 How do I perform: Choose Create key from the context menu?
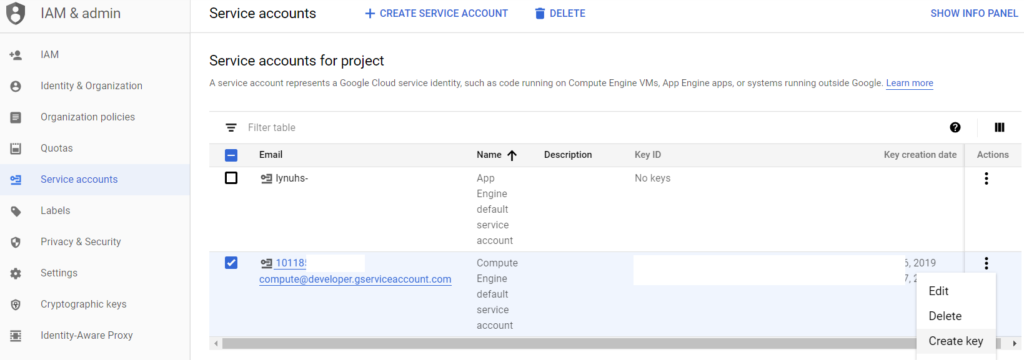[955, 341]
